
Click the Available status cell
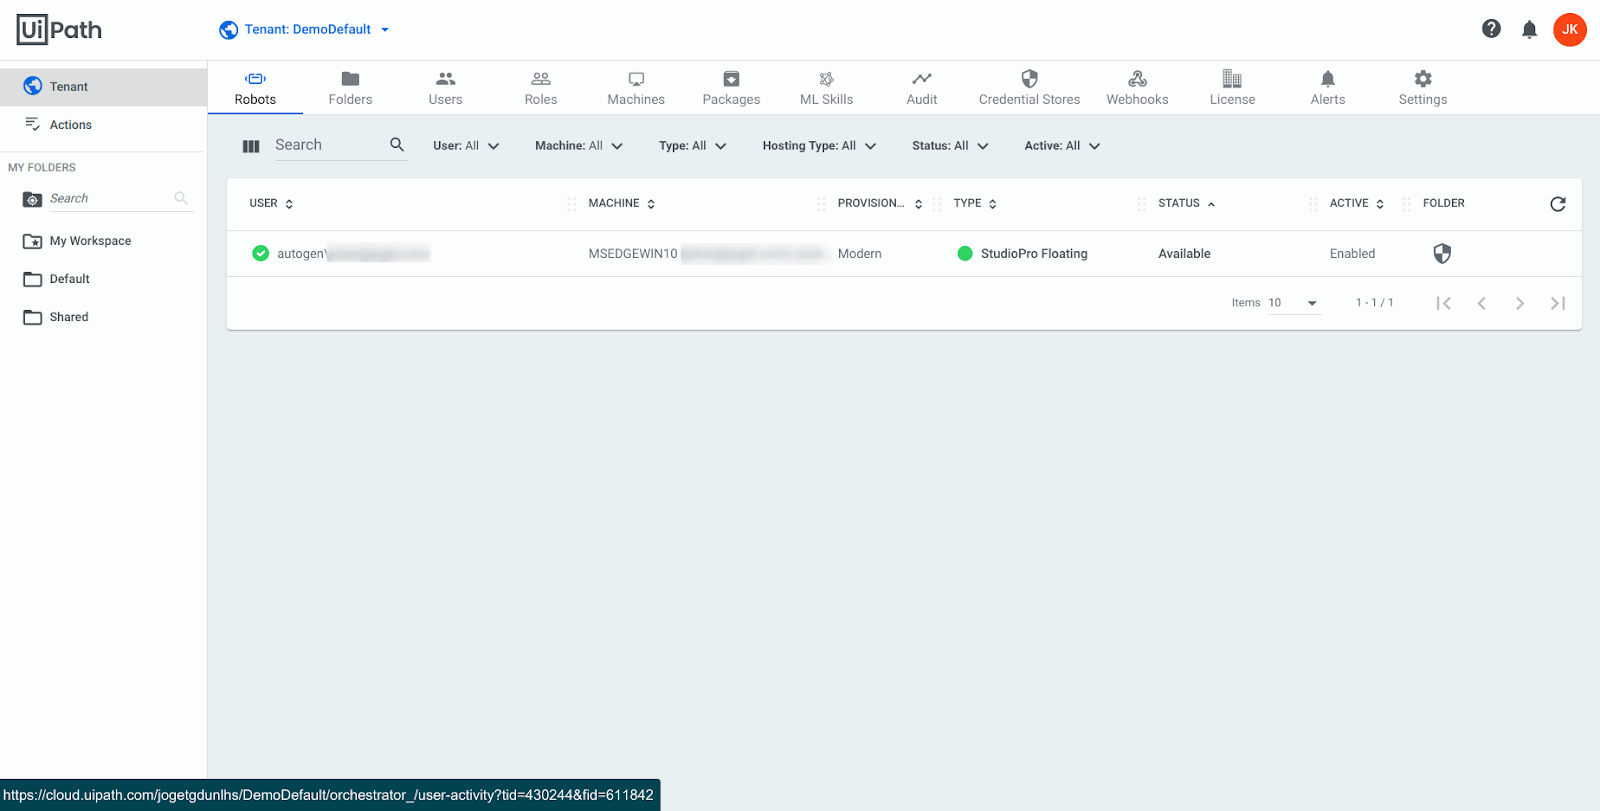1184,254
